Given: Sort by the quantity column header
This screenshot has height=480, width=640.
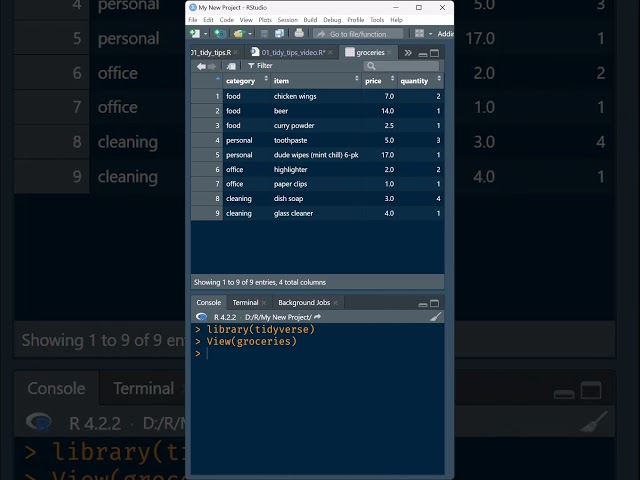Looking at the screenshot, I should (x=420, y=81).
